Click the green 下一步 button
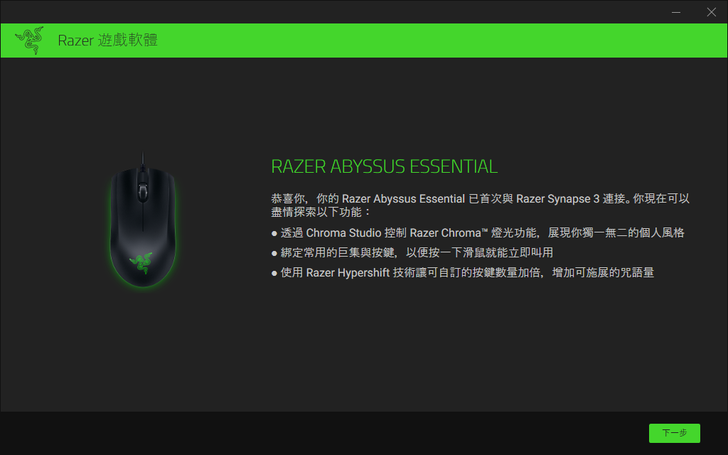This screenshot has width=728, height=455. 674,433
